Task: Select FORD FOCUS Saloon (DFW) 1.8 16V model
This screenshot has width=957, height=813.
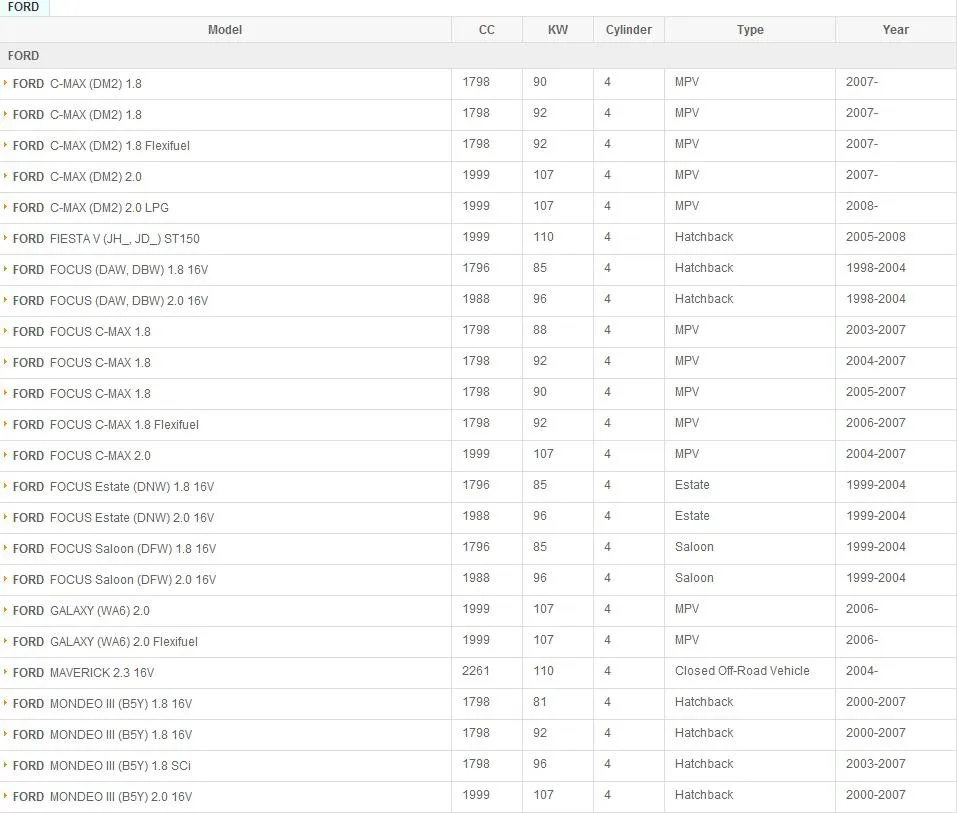Action: (114, 549)
